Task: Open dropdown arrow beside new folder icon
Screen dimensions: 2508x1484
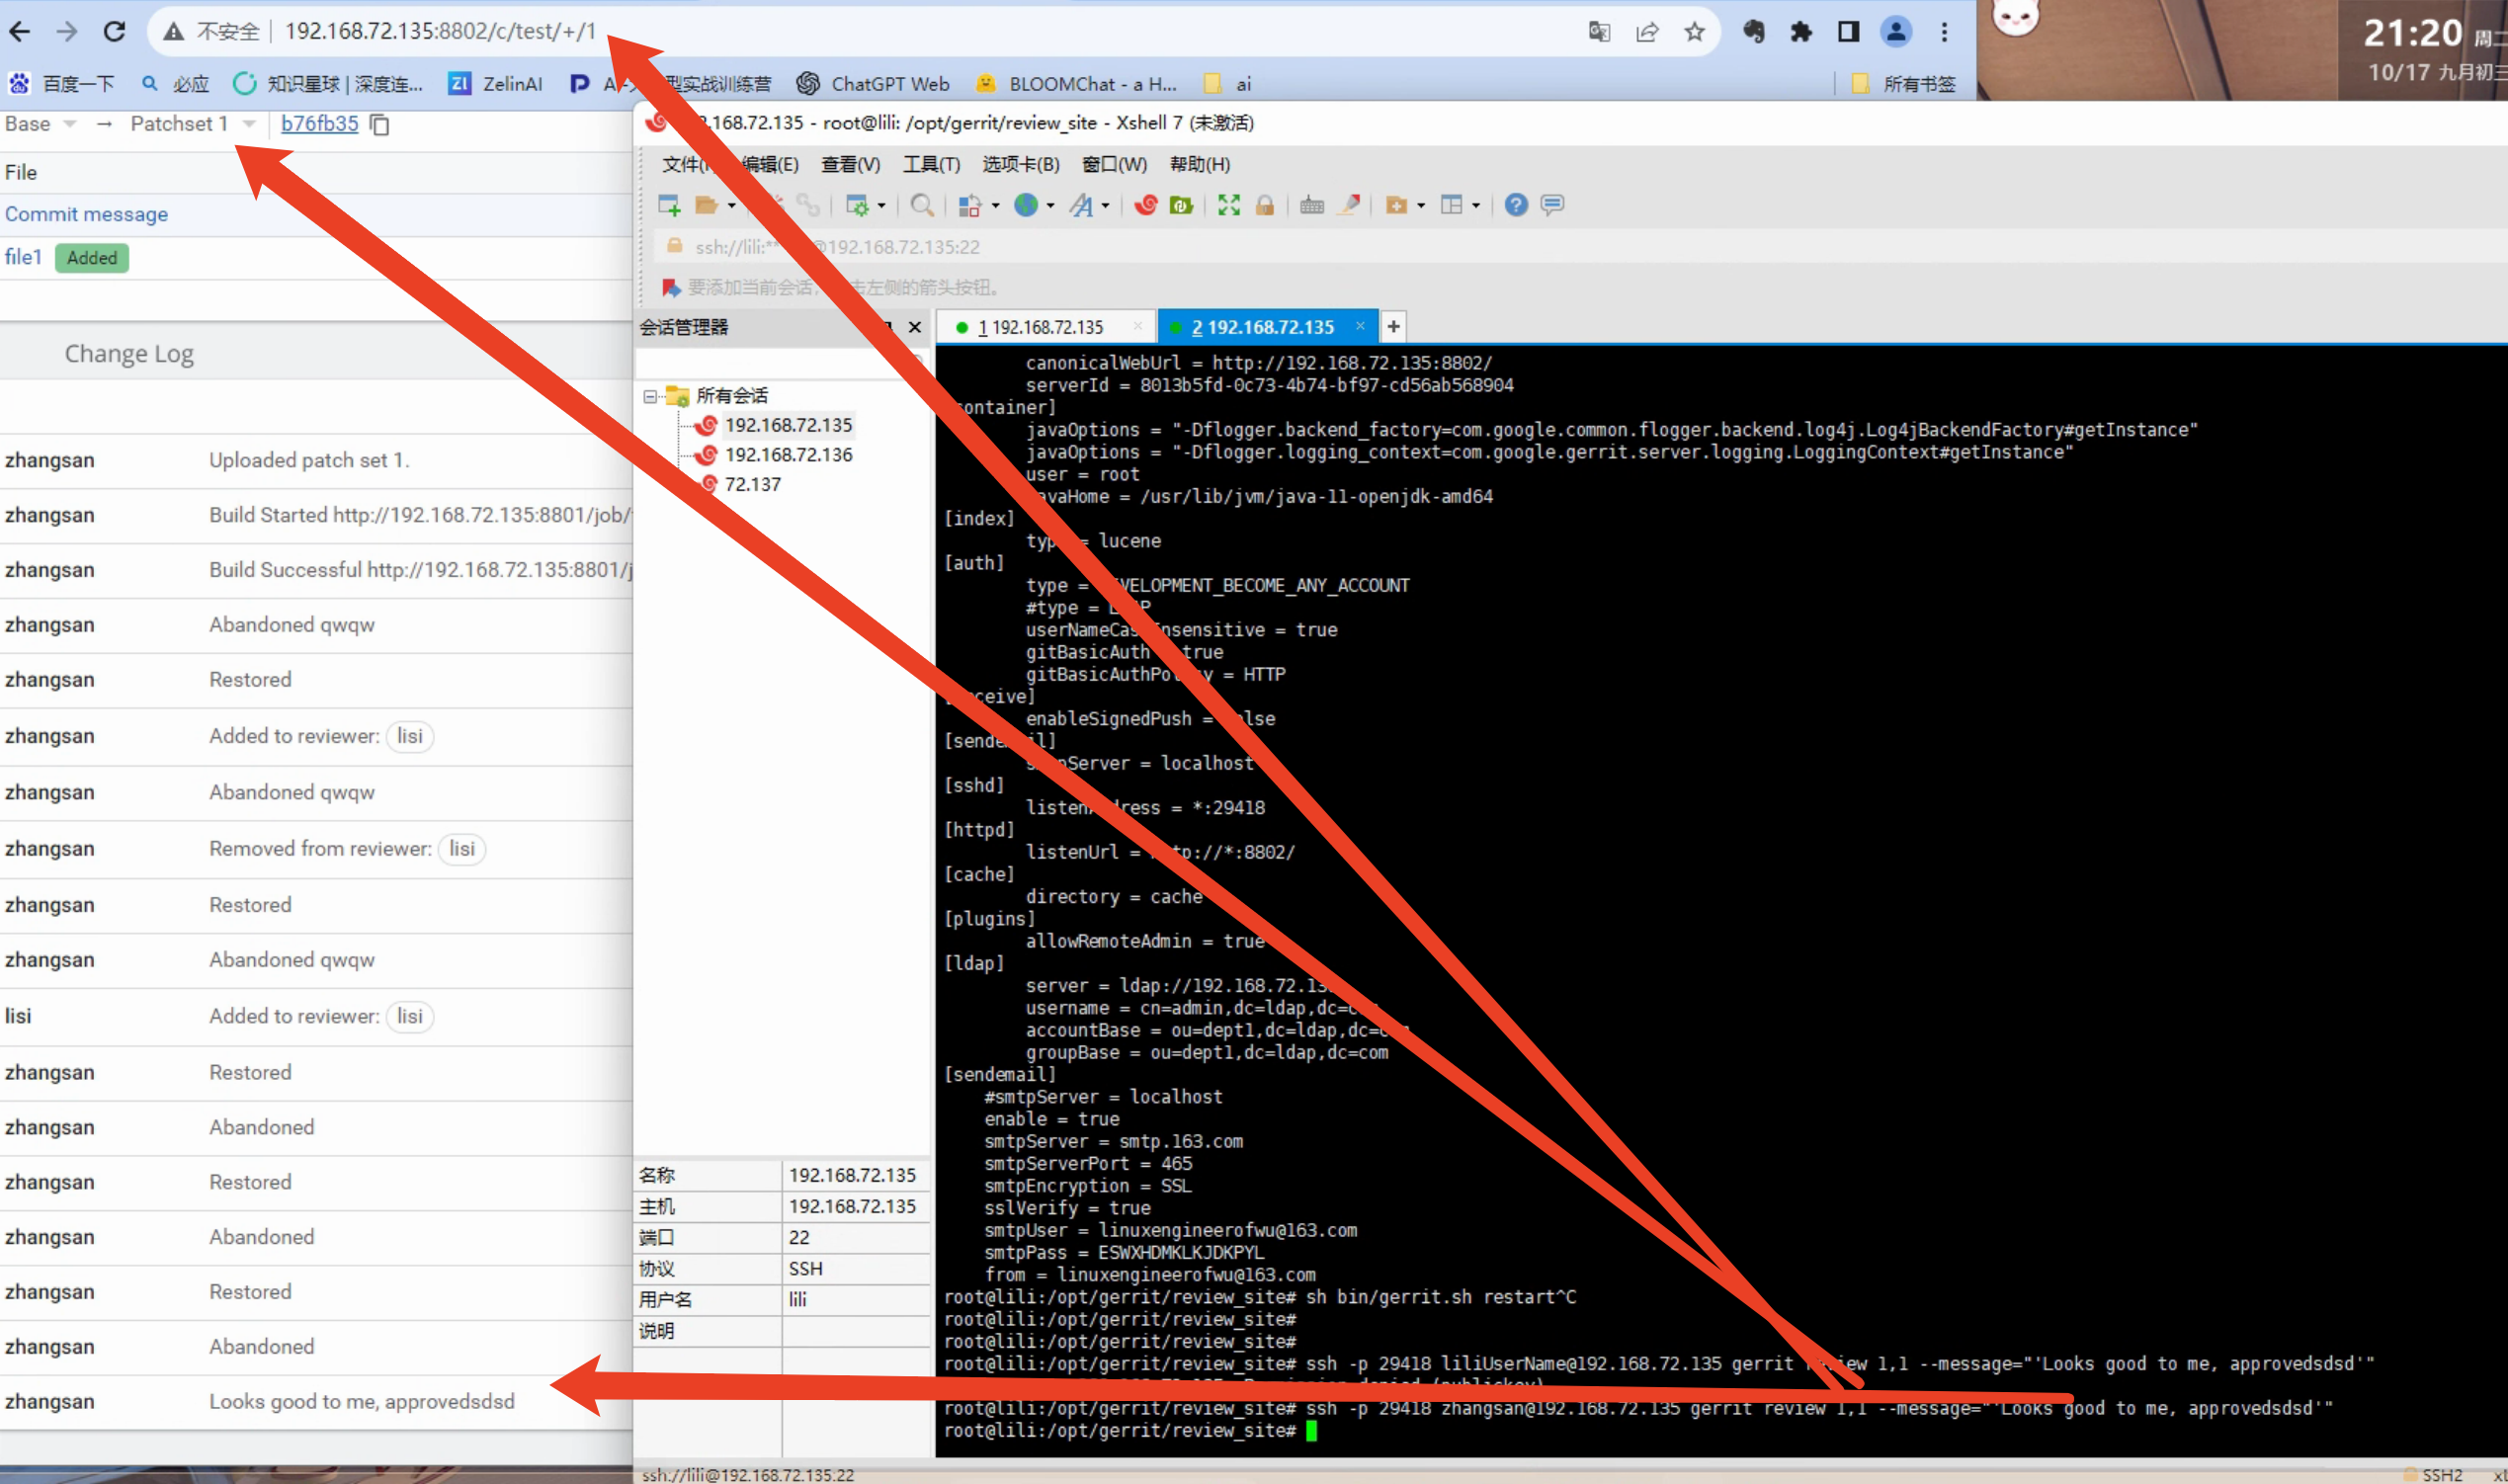Action: [1421, 206]
